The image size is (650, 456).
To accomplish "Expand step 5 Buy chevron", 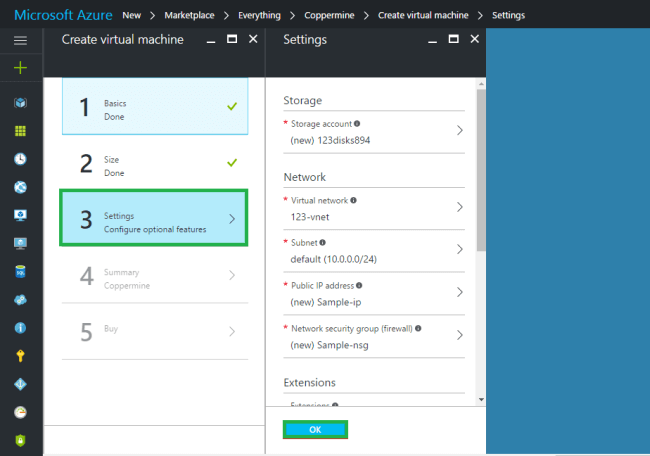I will (x=232, y=332).
